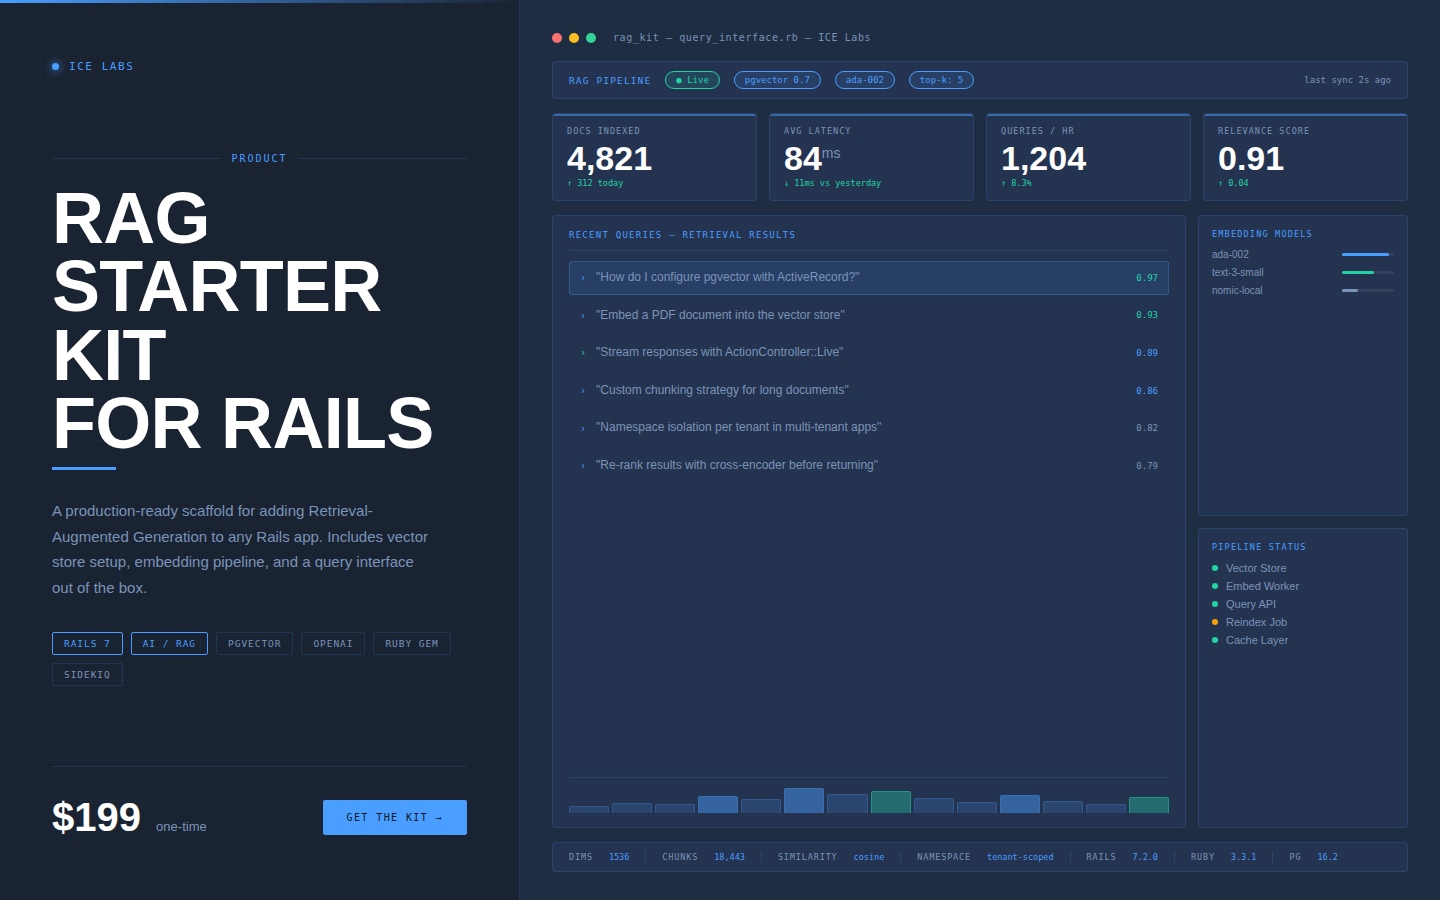
Task: Click the Cache Layer status dot
Action: click(1215, 640)
